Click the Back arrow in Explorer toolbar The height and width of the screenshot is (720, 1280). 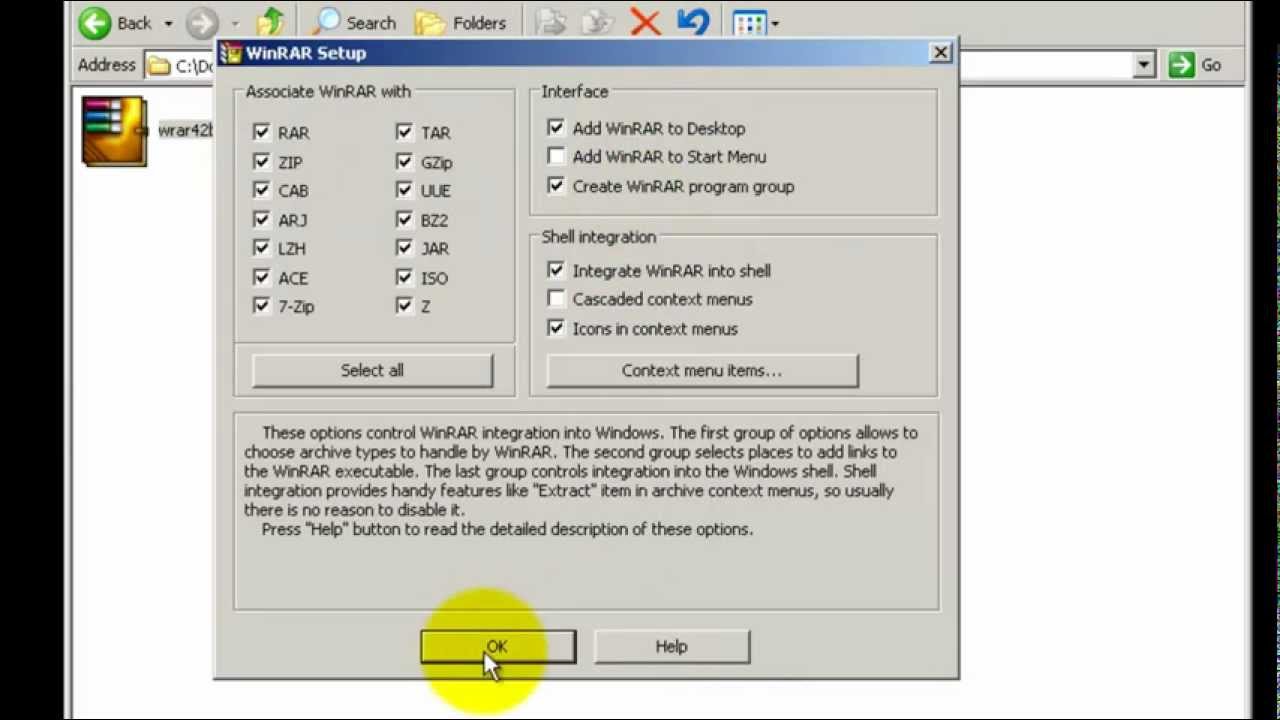pyautogui.click(x=95, y=23)
